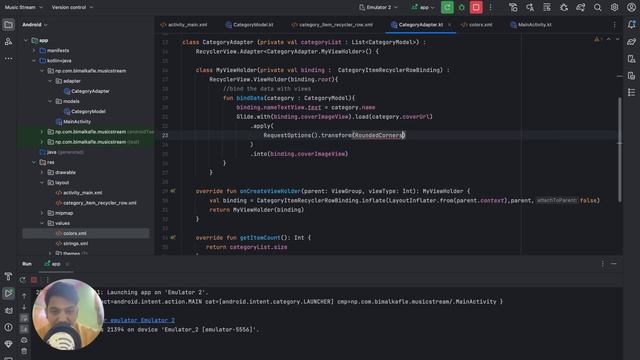640x360 pixels.
Task: Open the emulator Emulator 2 console link
Action: coord(140,320)
